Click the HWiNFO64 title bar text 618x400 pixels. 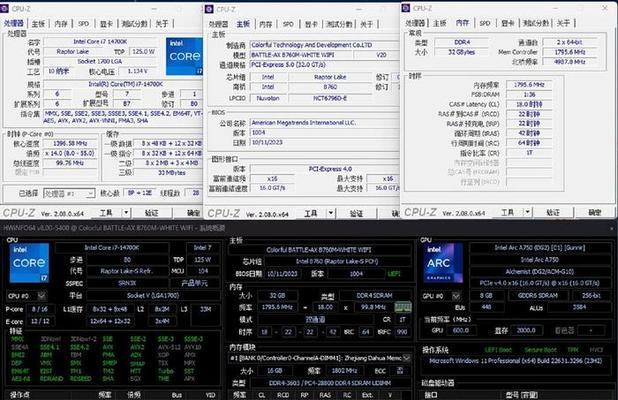[114, 228]
